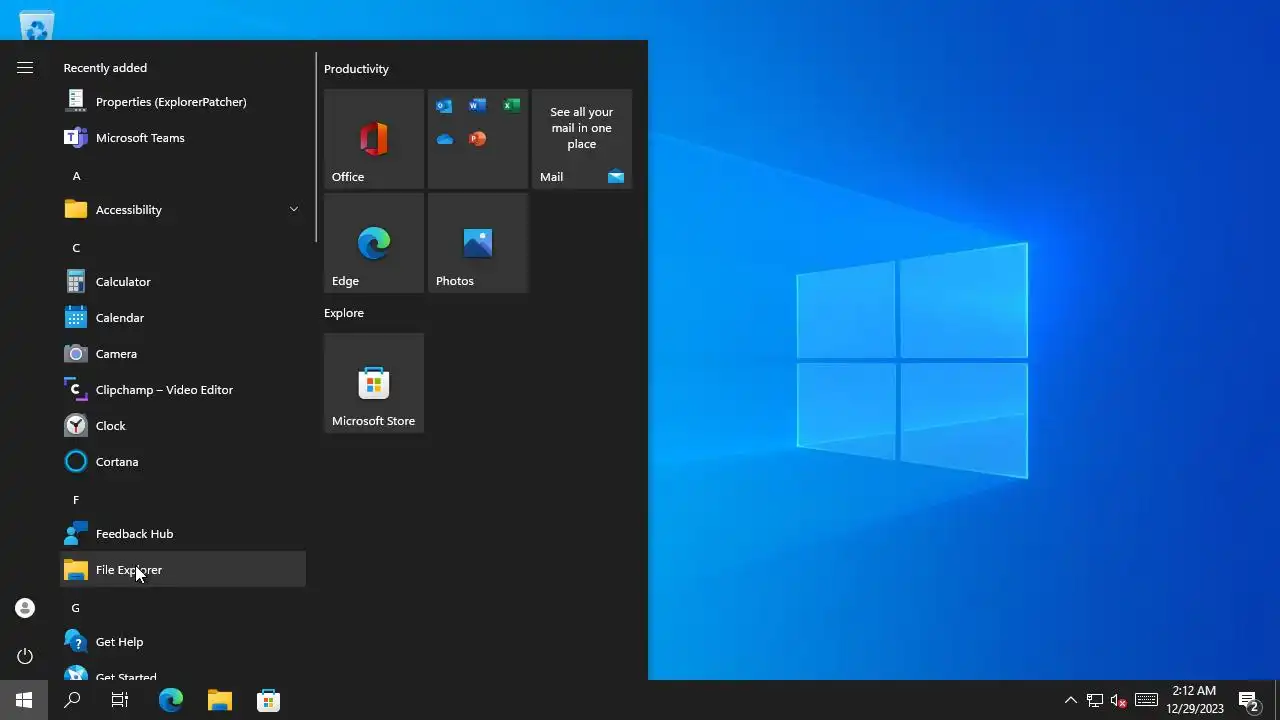1280x720 pixels.
Task: Launch Edge from the taskbar
Action: coord(171,700)
